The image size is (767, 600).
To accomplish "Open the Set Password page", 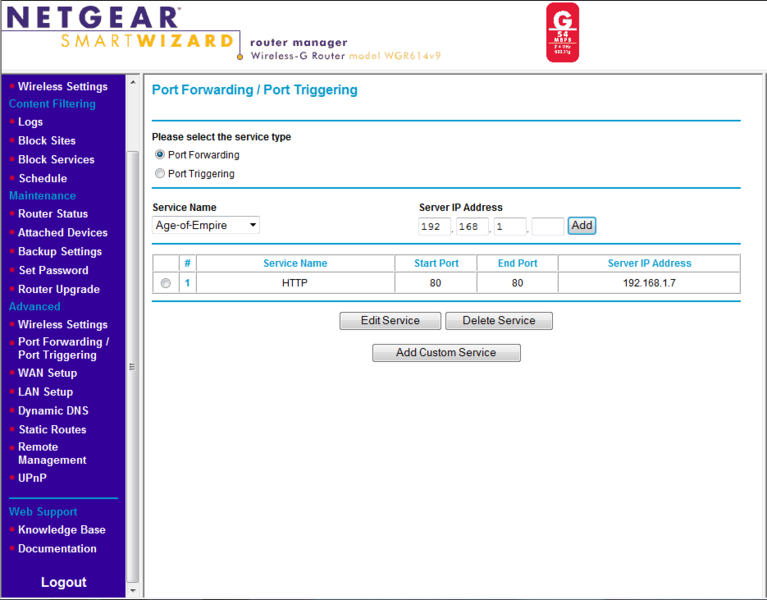I will (53, 270).
